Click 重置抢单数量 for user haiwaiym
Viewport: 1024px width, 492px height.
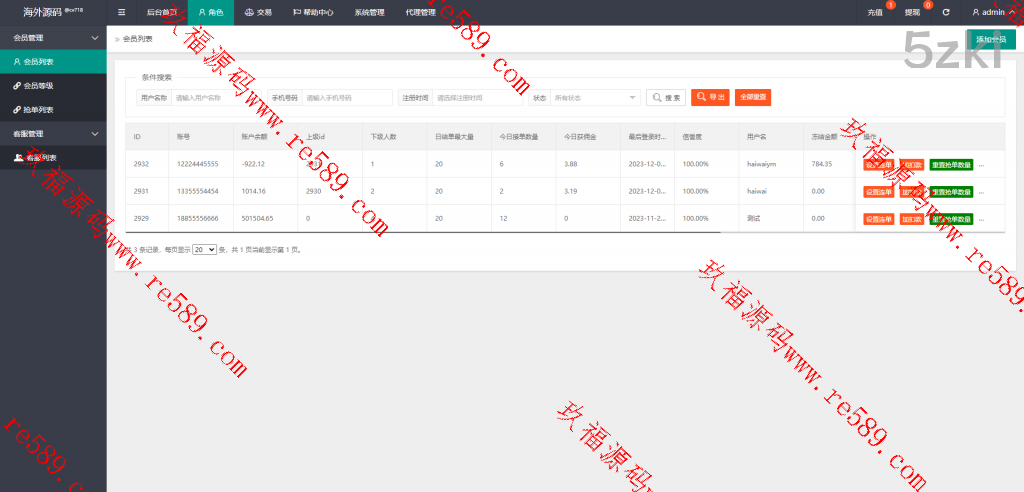click(x=950, y=164)
